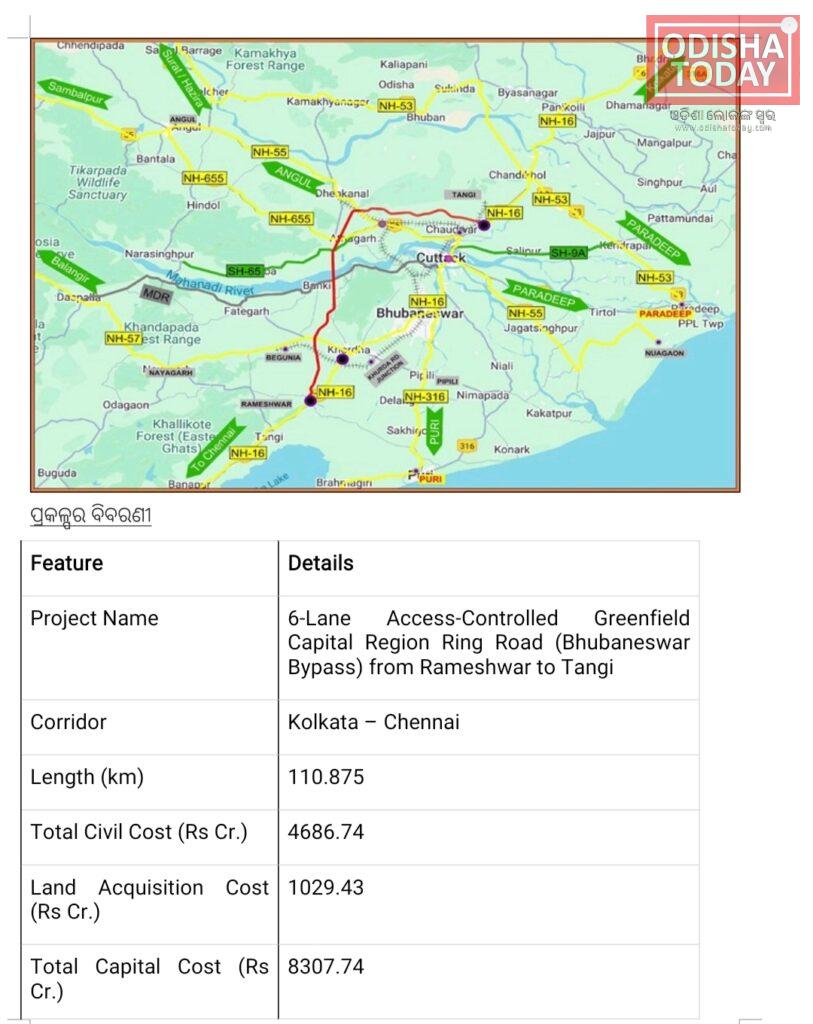Click the green SH-65 highway badge
Screen dimensions: 813x1024
(244, 270)
